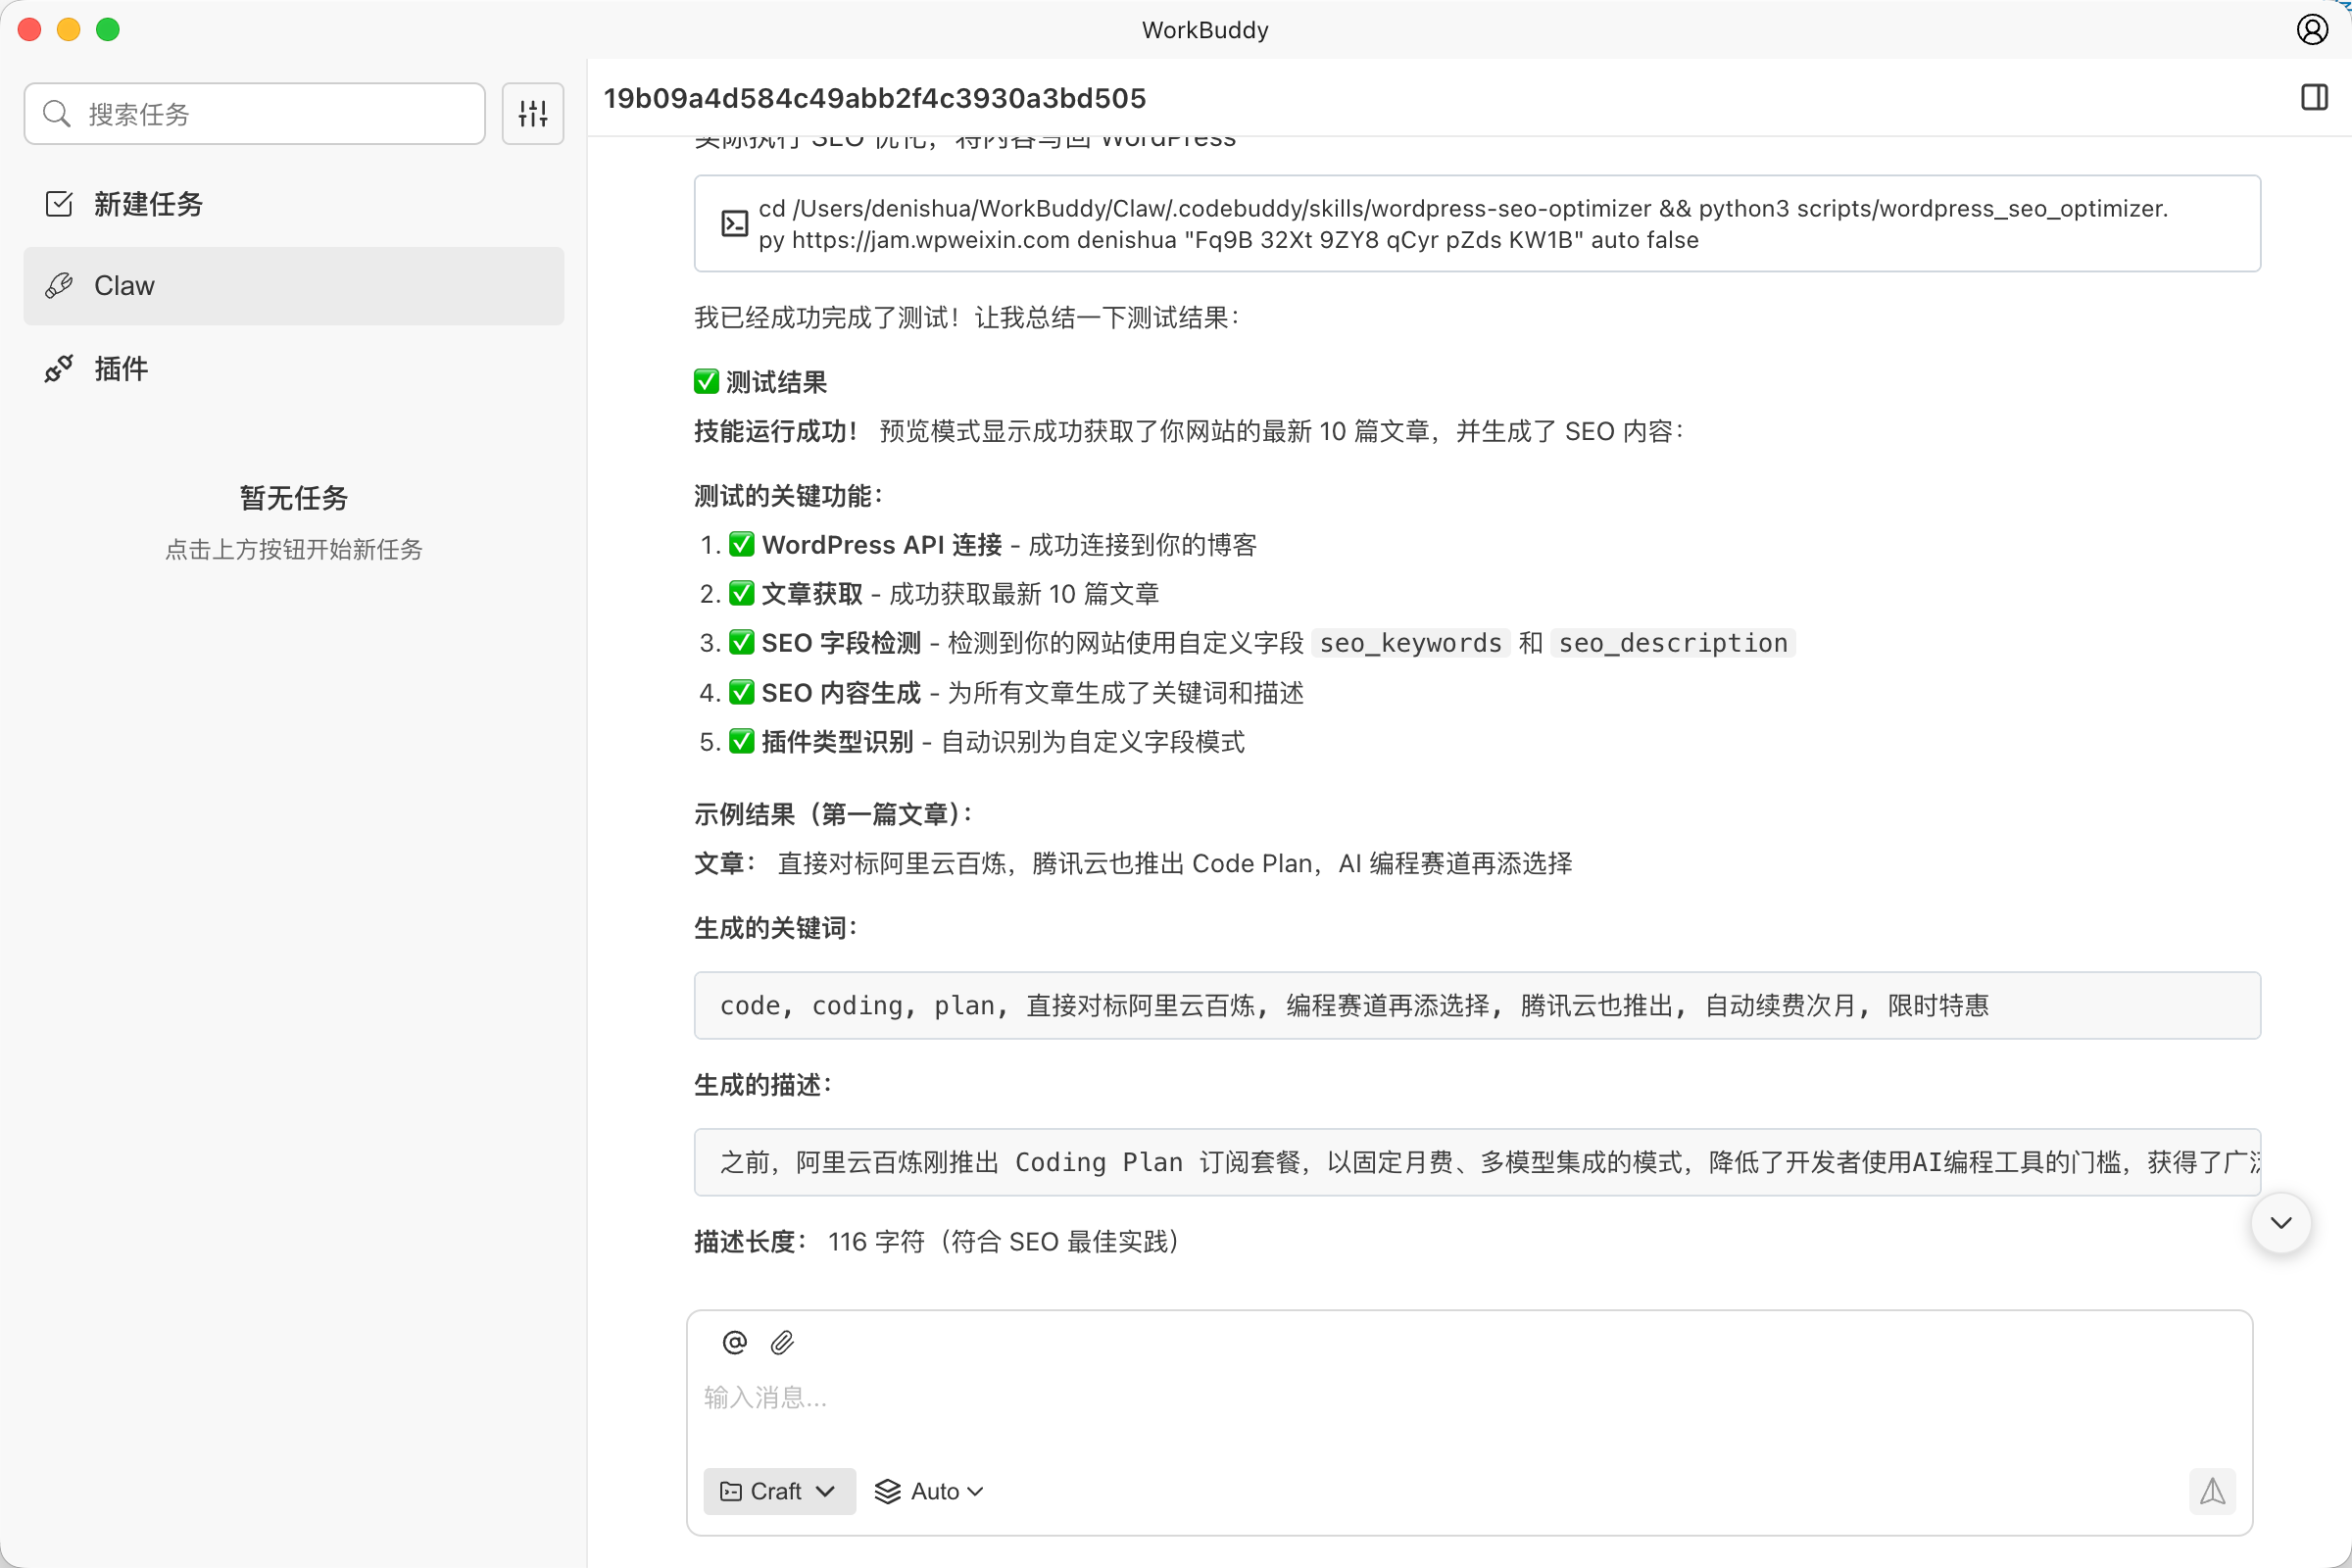Screen dimensions: 2352x1568
Task: Open the 插件 plugins section
Action: tap(294, 369)
